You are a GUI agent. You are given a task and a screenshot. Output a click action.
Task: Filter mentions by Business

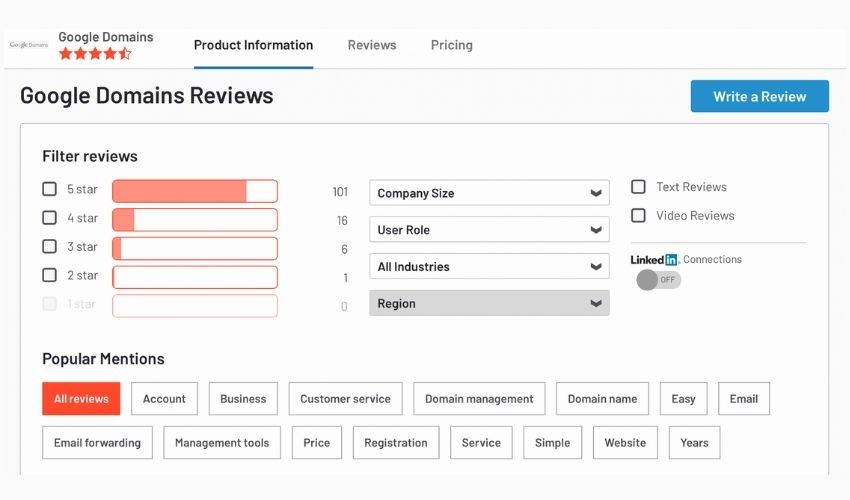pos(243,399)
